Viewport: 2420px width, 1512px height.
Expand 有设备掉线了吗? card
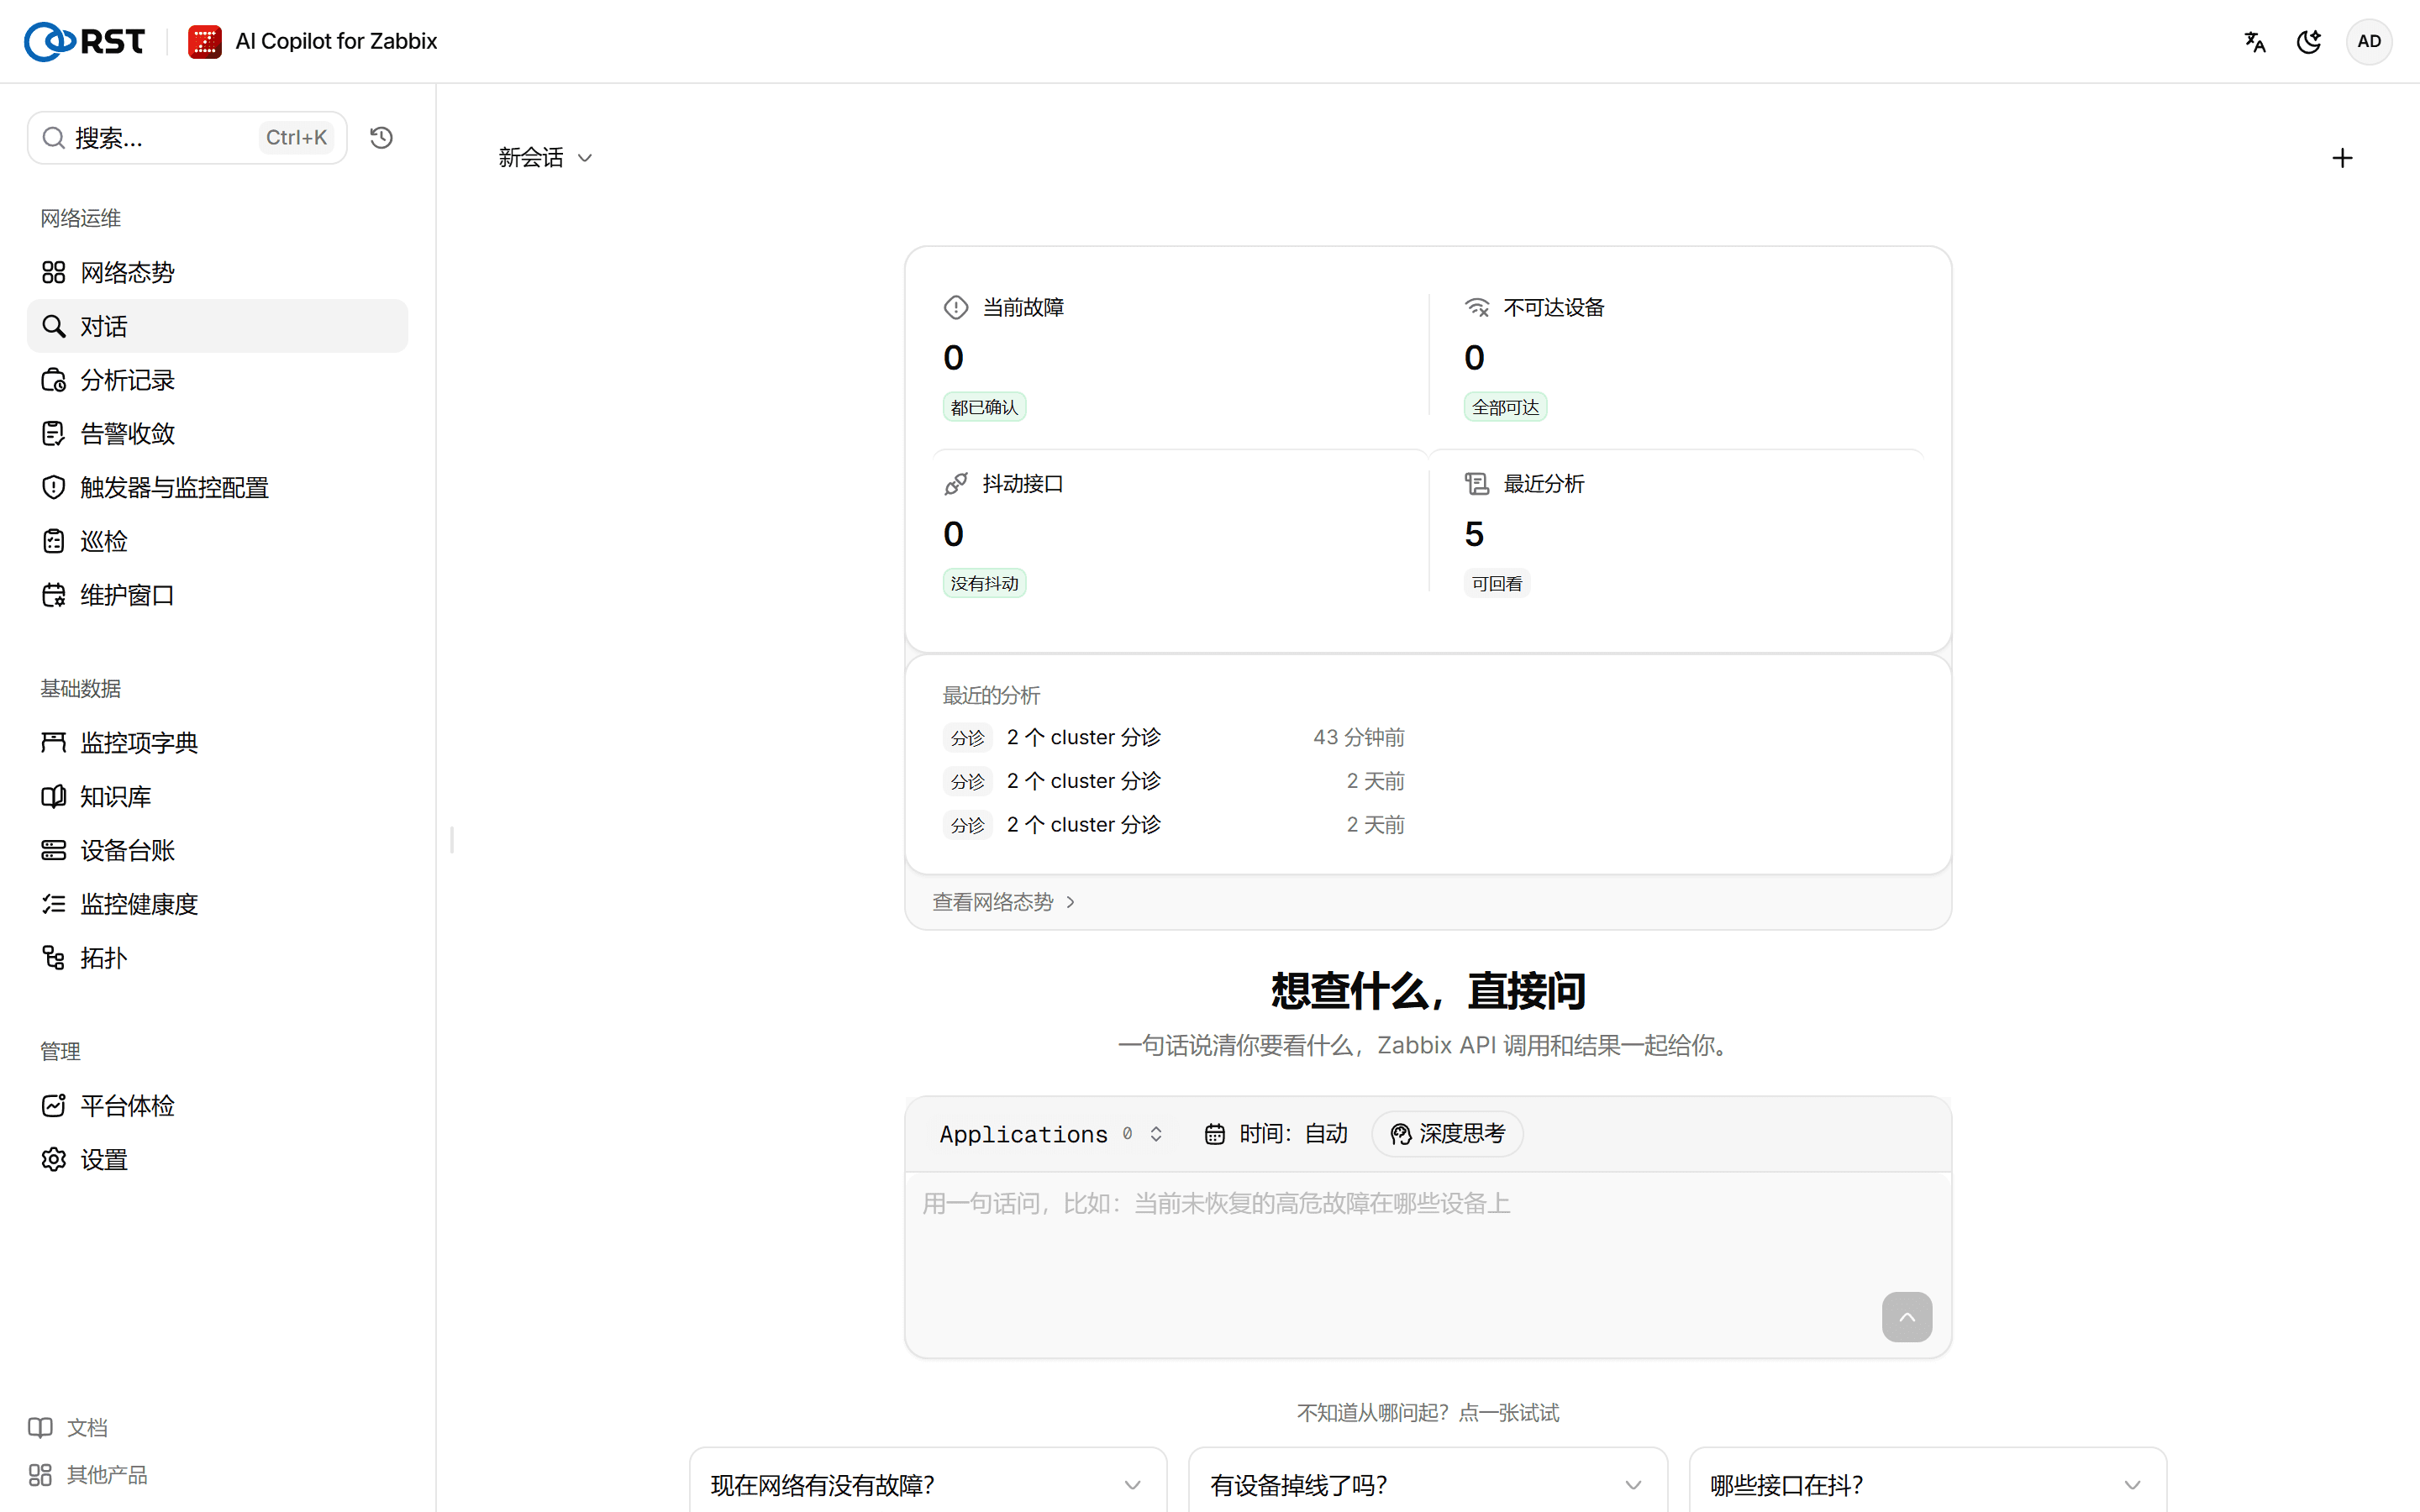(x=1427, y=1484)
